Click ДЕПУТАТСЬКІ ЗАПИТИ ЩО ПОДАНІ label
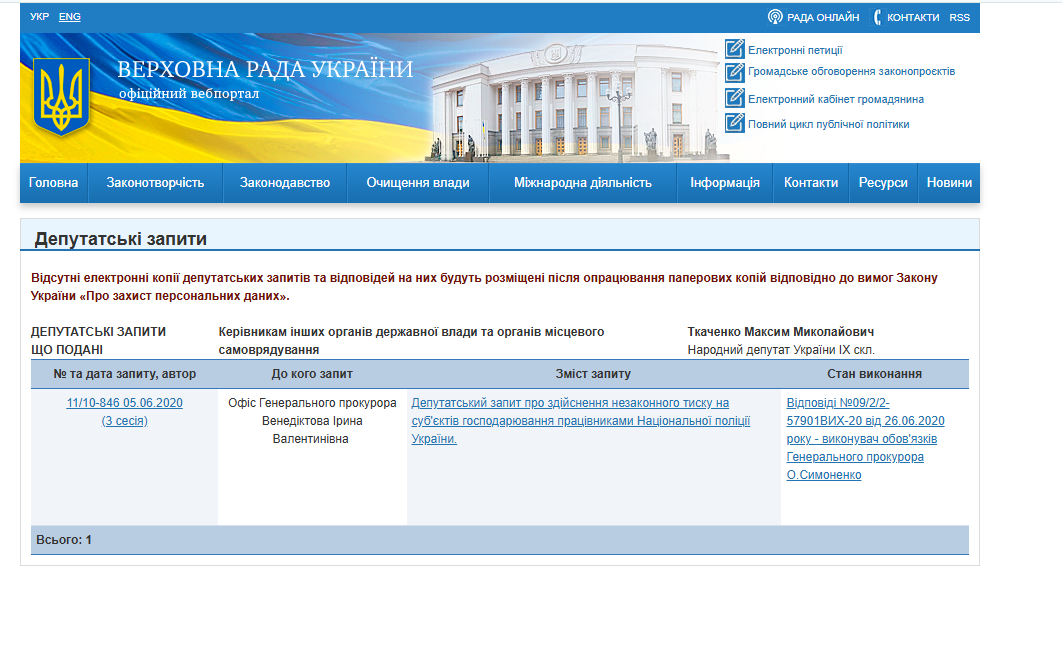The height and width of the screenshot is (651, 1062). tap(98, 341)
